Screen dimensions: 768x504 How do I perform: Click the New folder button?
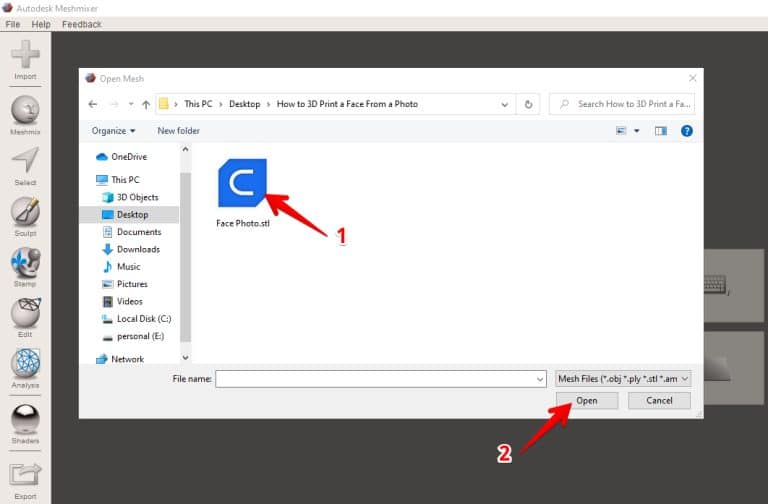coord(178,131)
